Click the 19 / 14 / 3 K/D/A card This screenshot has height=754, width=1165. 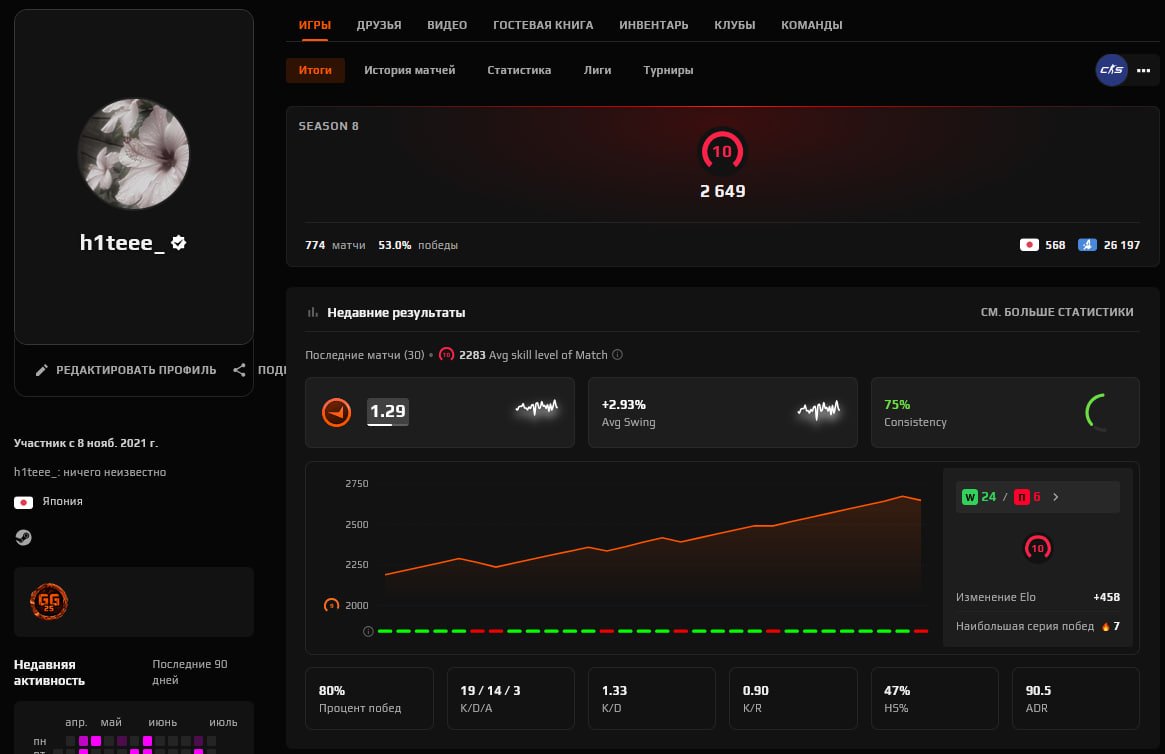(x=510, y=698)
